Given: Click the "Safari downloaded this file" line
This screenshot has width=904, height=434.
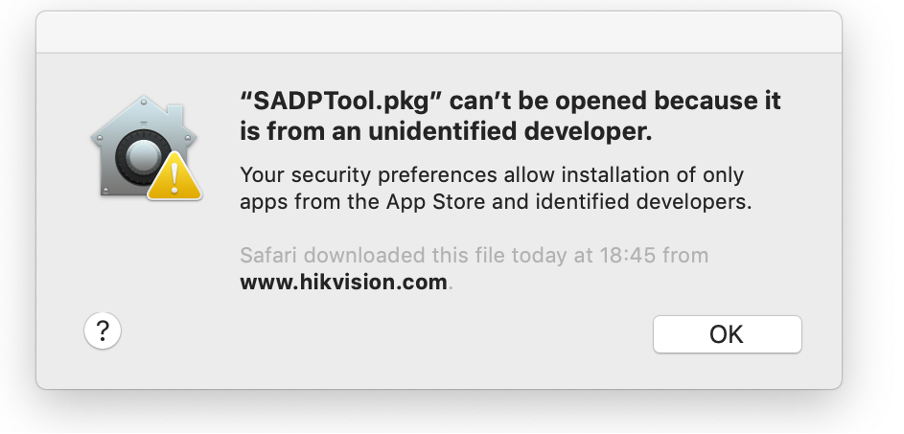Looking at the screenshot, I should pyautogui.click(x=390, y=255).
